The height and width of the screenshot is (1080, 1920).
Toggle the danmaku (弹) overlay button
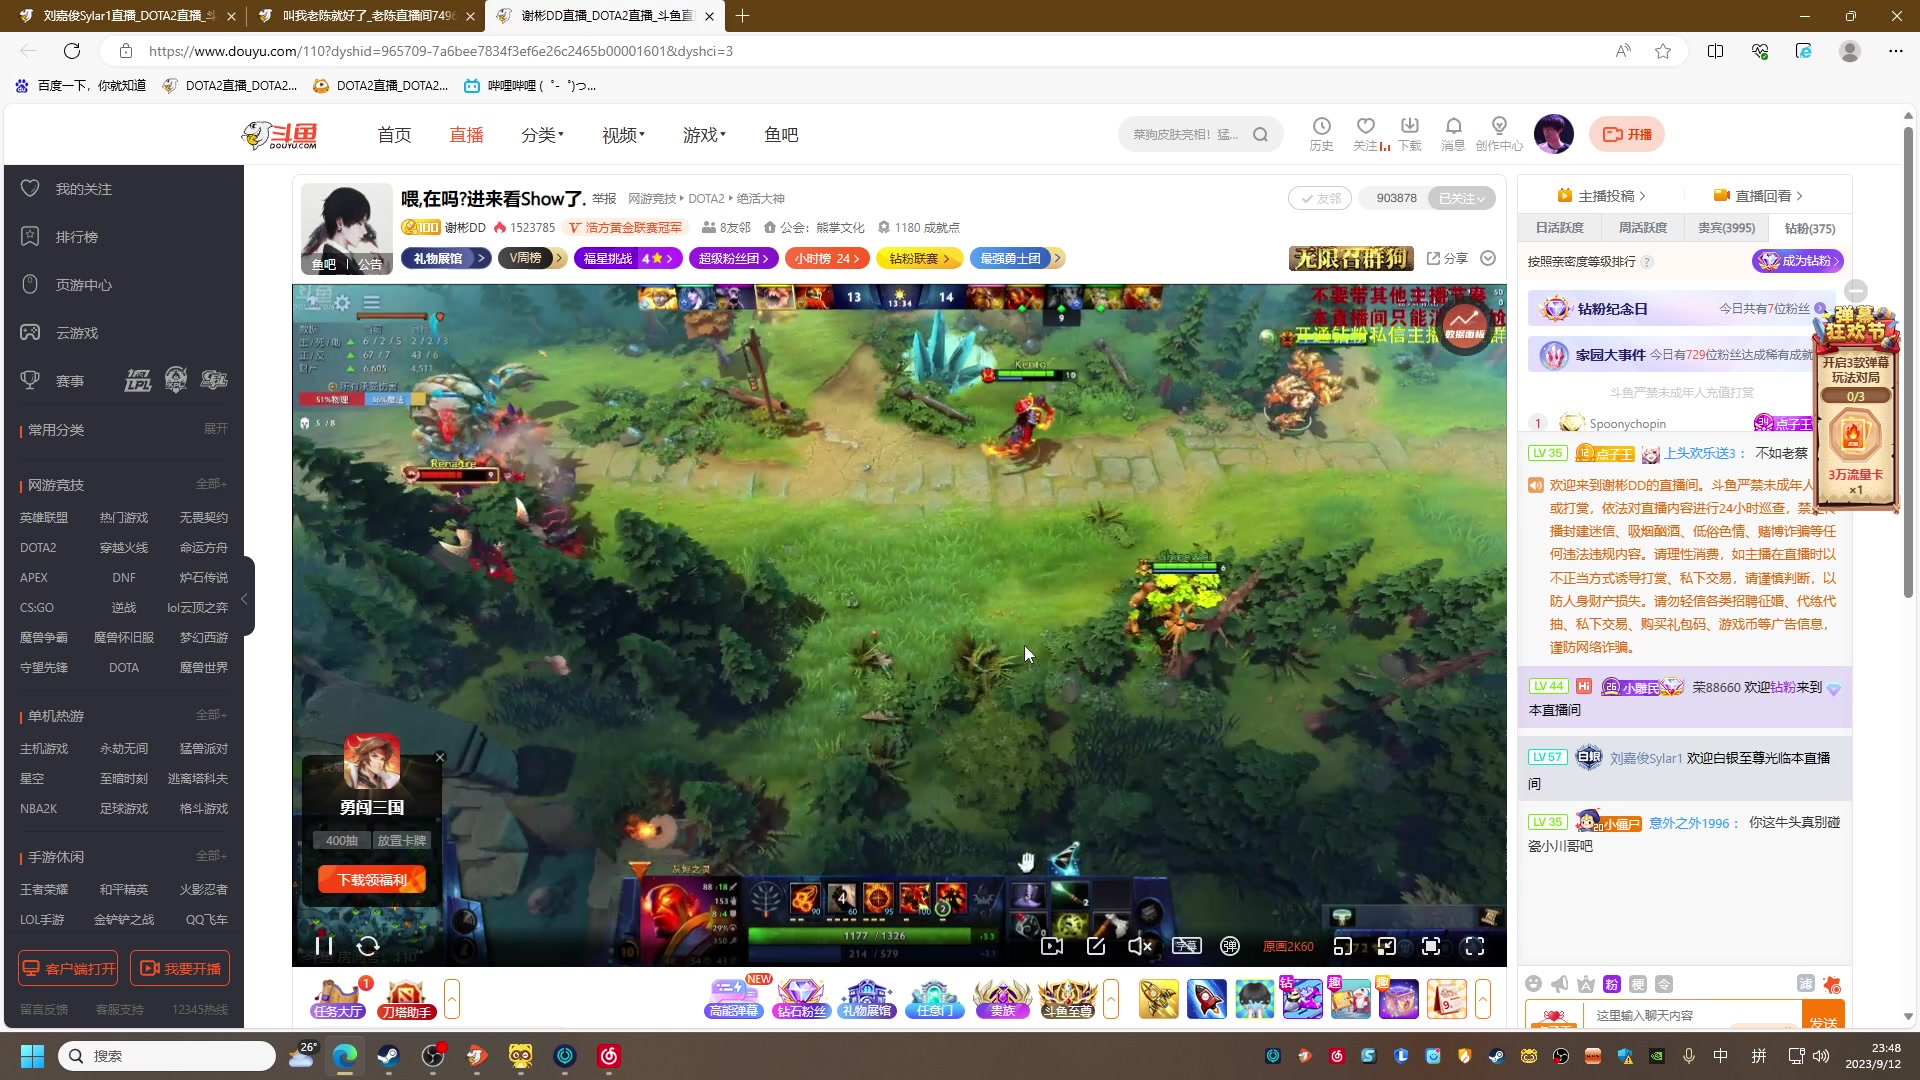(1230, 946)
